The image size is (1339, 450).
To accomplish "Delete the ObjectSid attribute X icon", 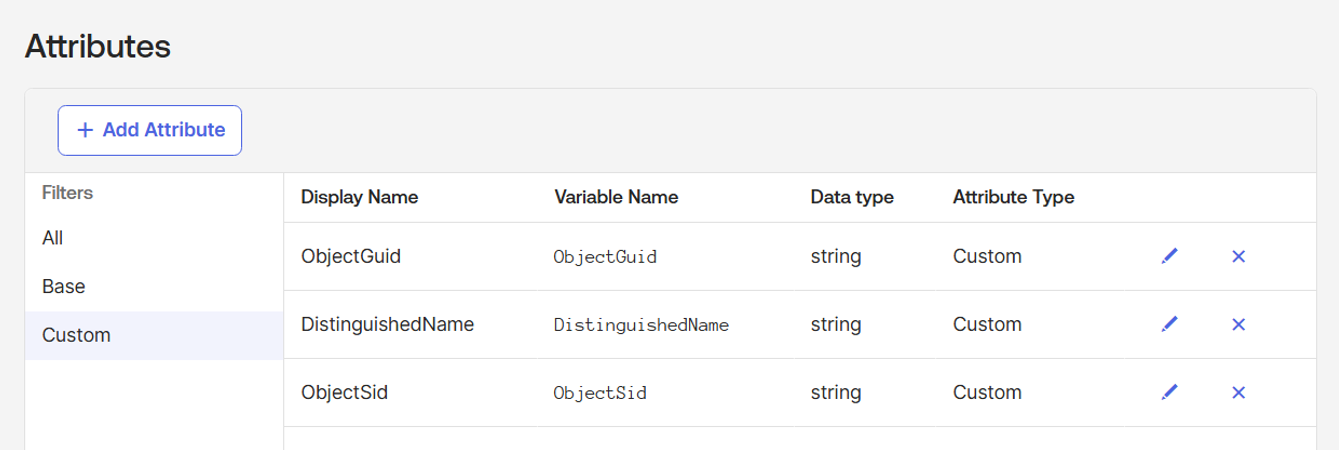I will click(1238, 393).
